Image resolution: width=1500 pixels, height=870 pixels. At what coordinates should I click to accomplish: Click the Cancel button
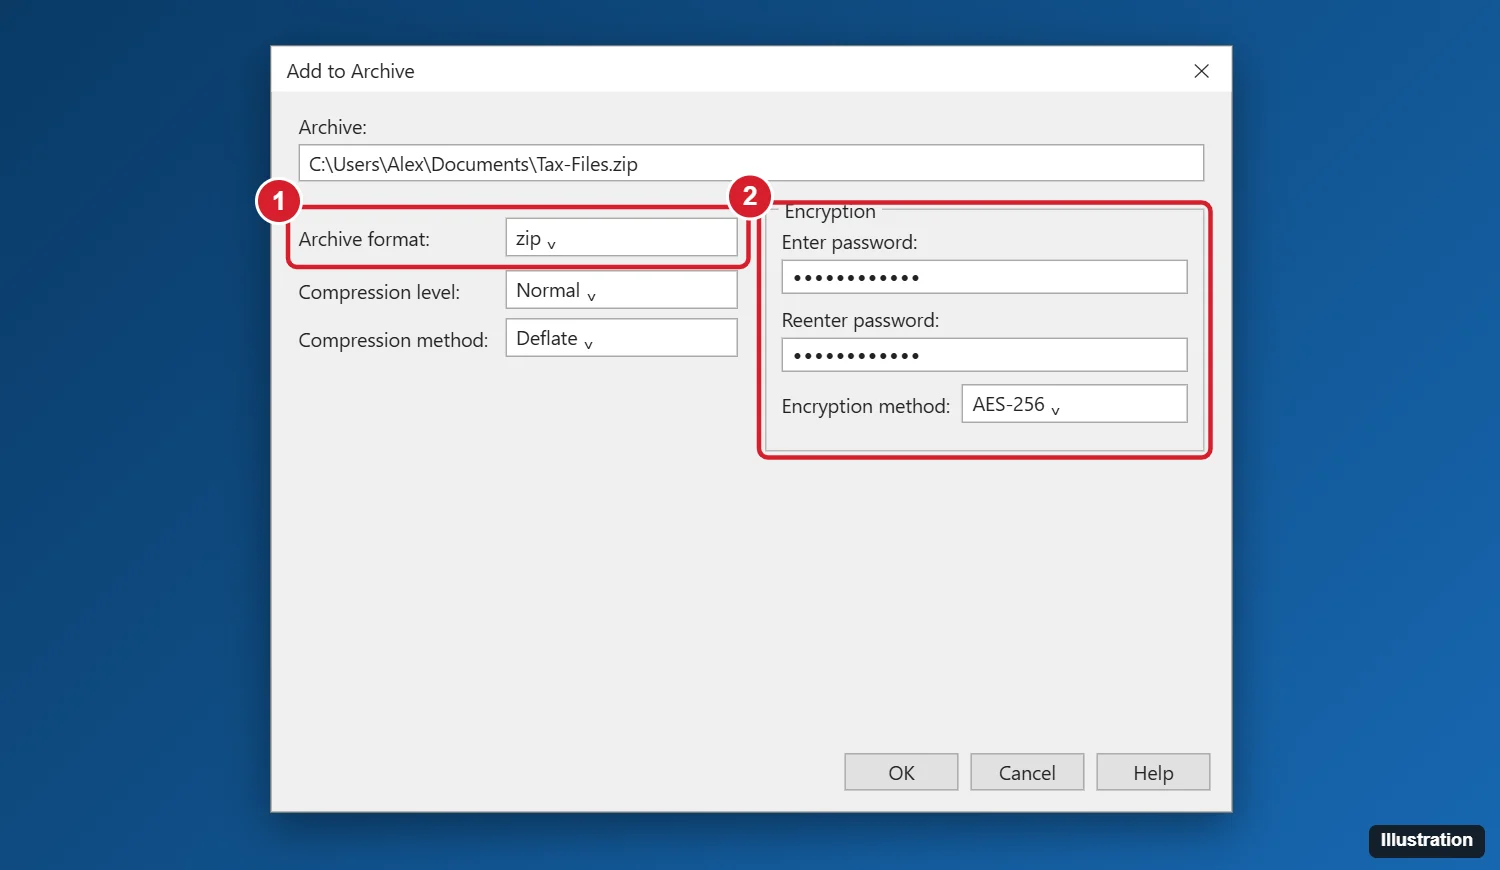pyautogui.click(x=1027, y=772)
